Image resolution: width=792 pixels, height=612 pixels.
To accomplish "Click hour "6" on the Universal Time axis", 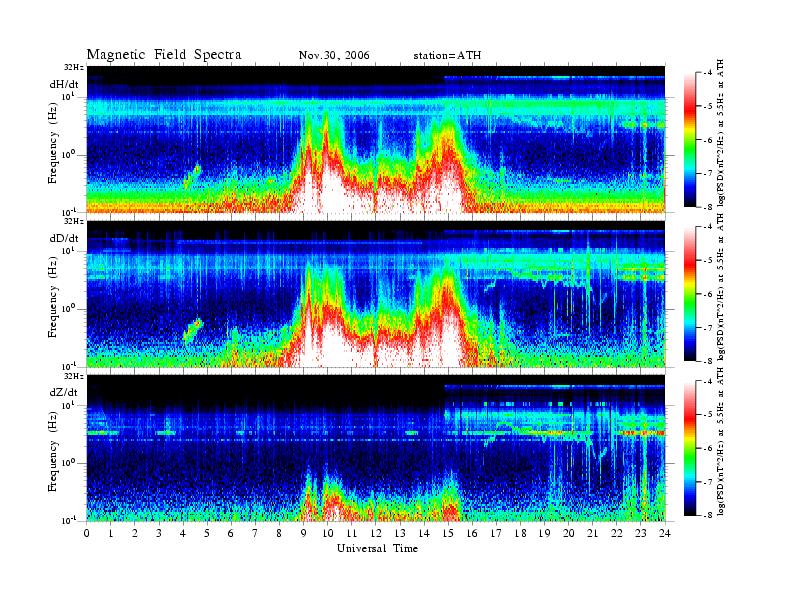I will tap(231, 533).
